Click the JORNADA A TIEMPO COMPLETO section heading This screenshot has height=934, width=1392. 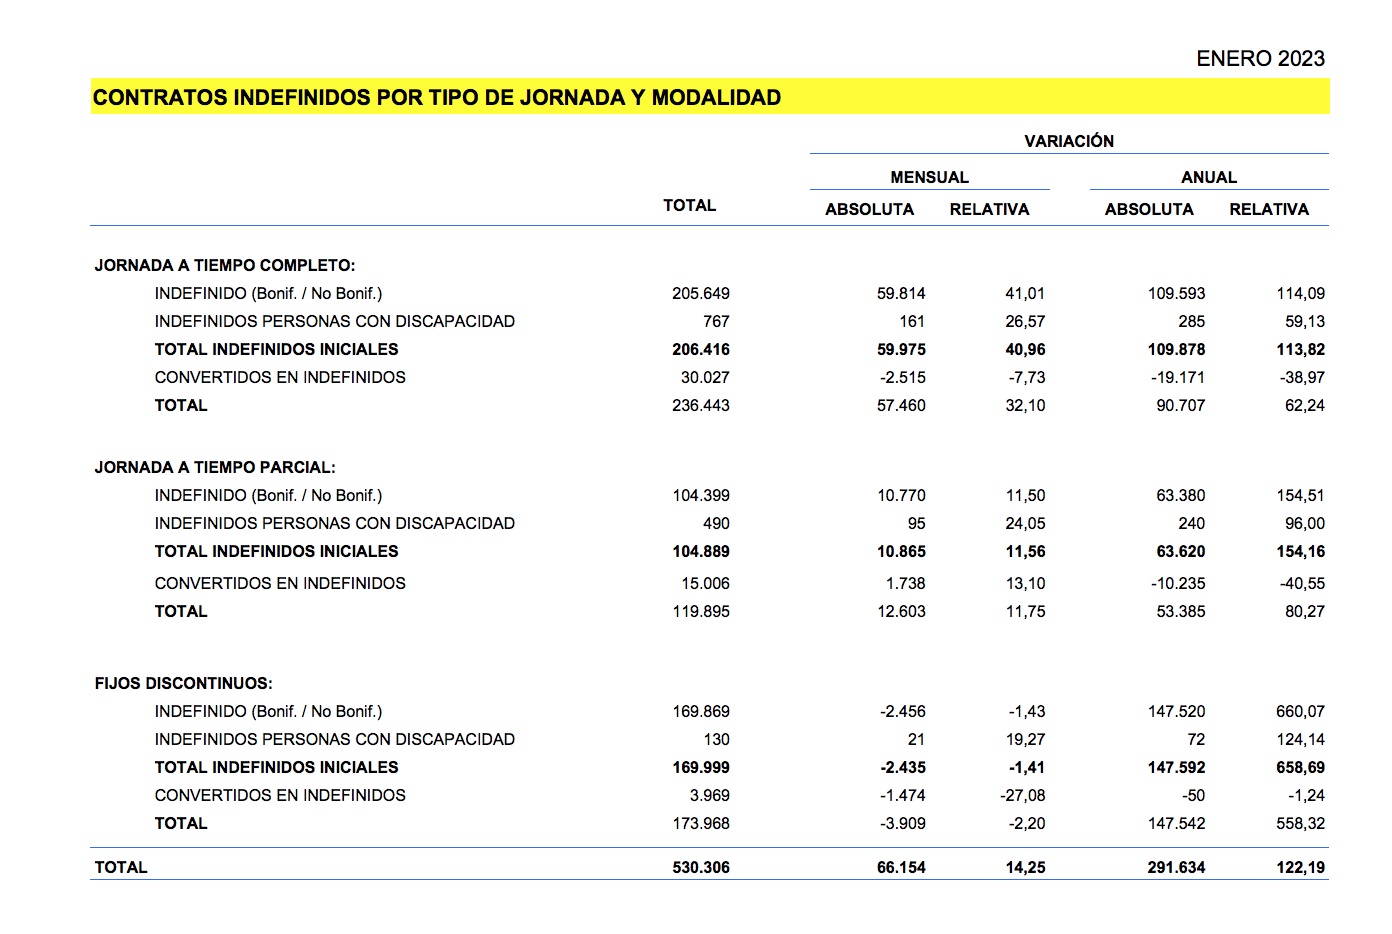point(225,265)
